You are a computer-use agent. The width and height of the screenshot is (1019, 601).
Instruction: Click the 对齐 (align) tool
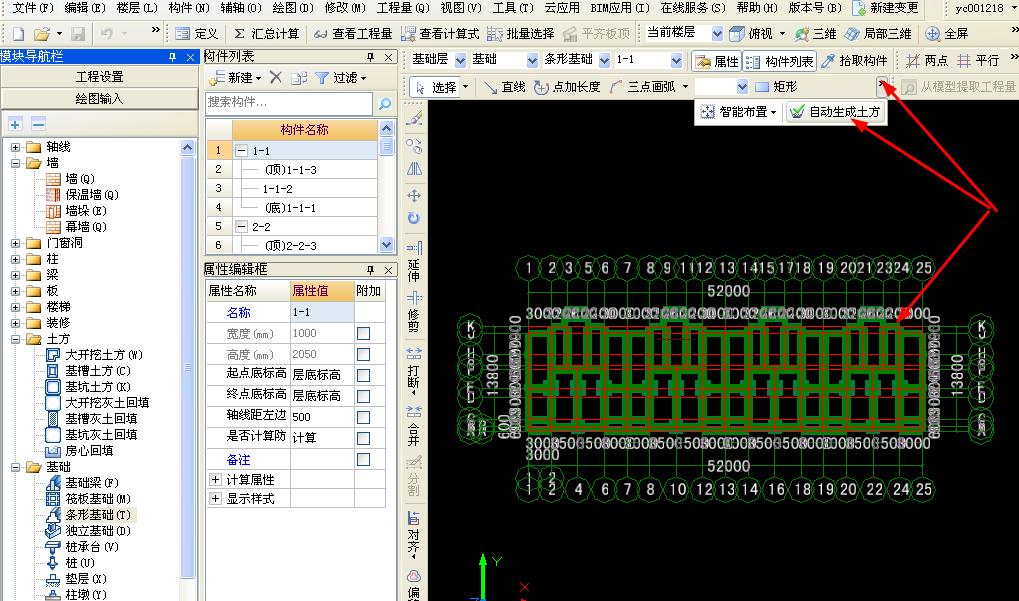click(x=414, y=536)
